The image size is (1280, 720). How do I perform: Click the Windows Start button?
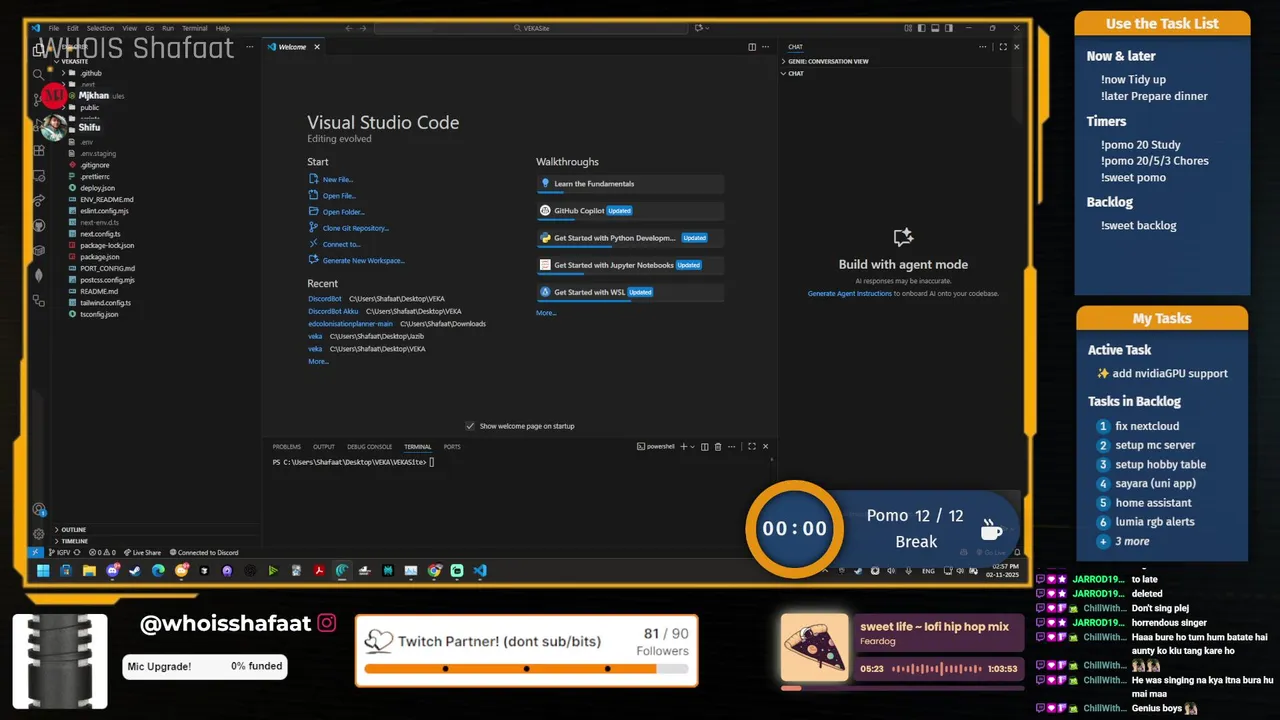tap(43, 571)
